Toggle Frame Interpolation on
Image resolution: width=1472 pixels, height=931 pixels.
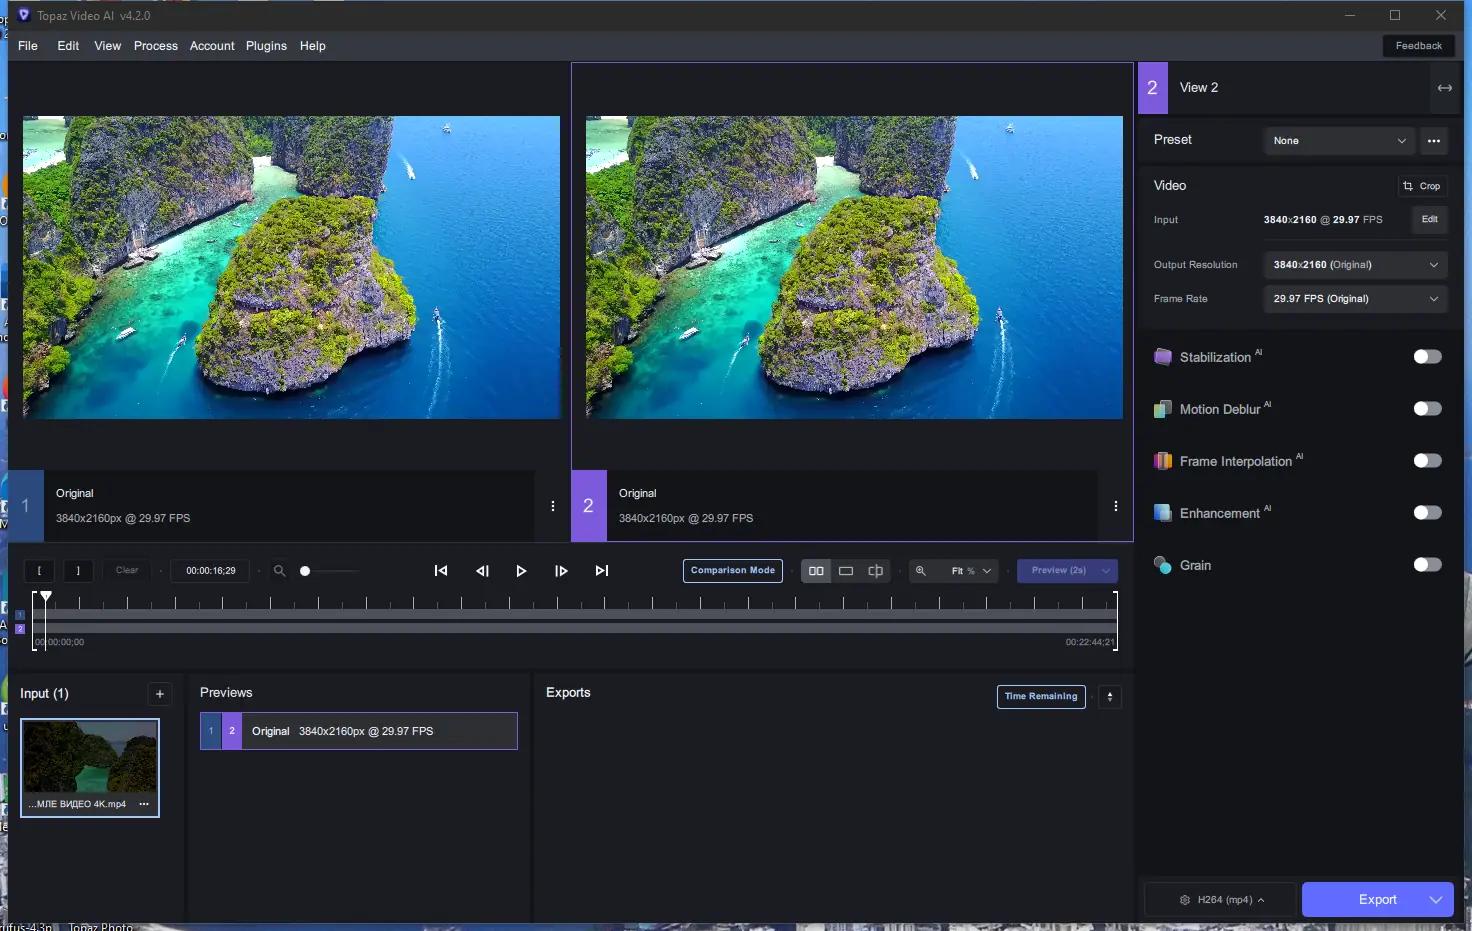pos(1427,461)
